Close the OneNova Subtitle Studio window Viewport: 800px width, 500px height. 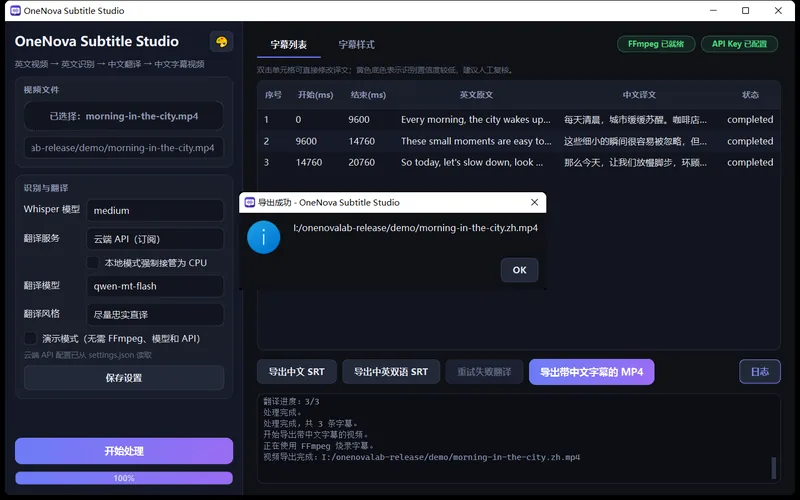click(778, 11)
